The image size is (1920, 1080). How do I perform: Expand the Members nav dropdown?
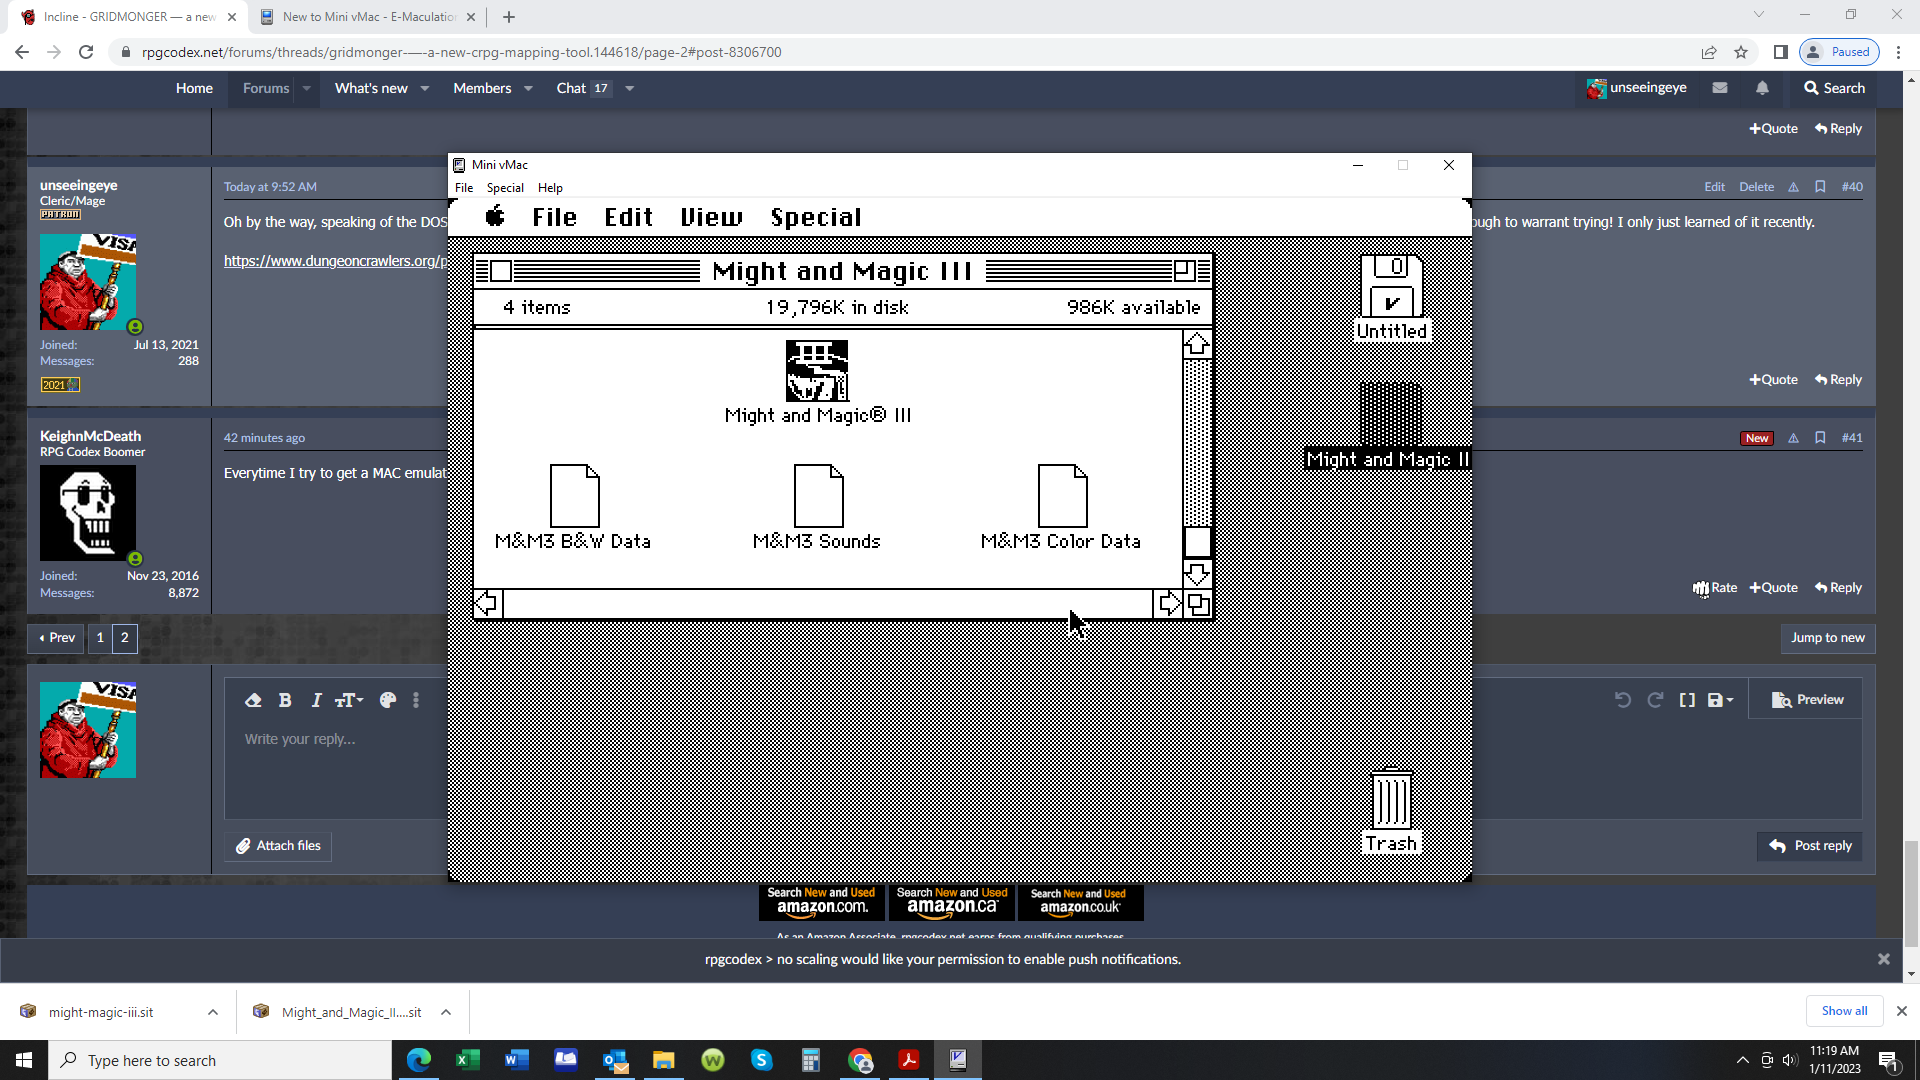(528, 88)
